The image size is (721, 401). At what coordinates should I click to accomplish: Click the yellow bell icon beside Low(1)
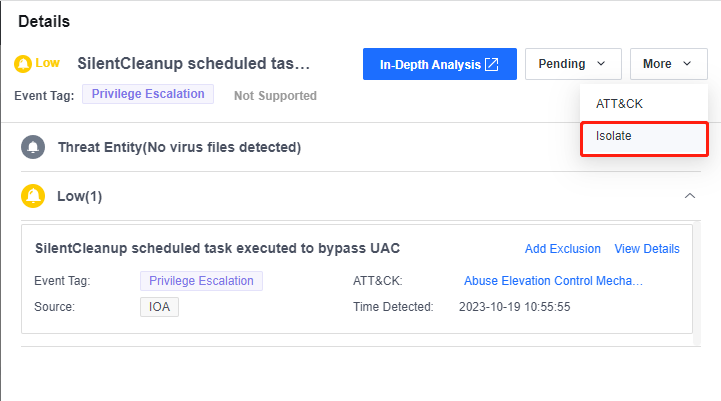pyautogui.click(x=33, y=196)
